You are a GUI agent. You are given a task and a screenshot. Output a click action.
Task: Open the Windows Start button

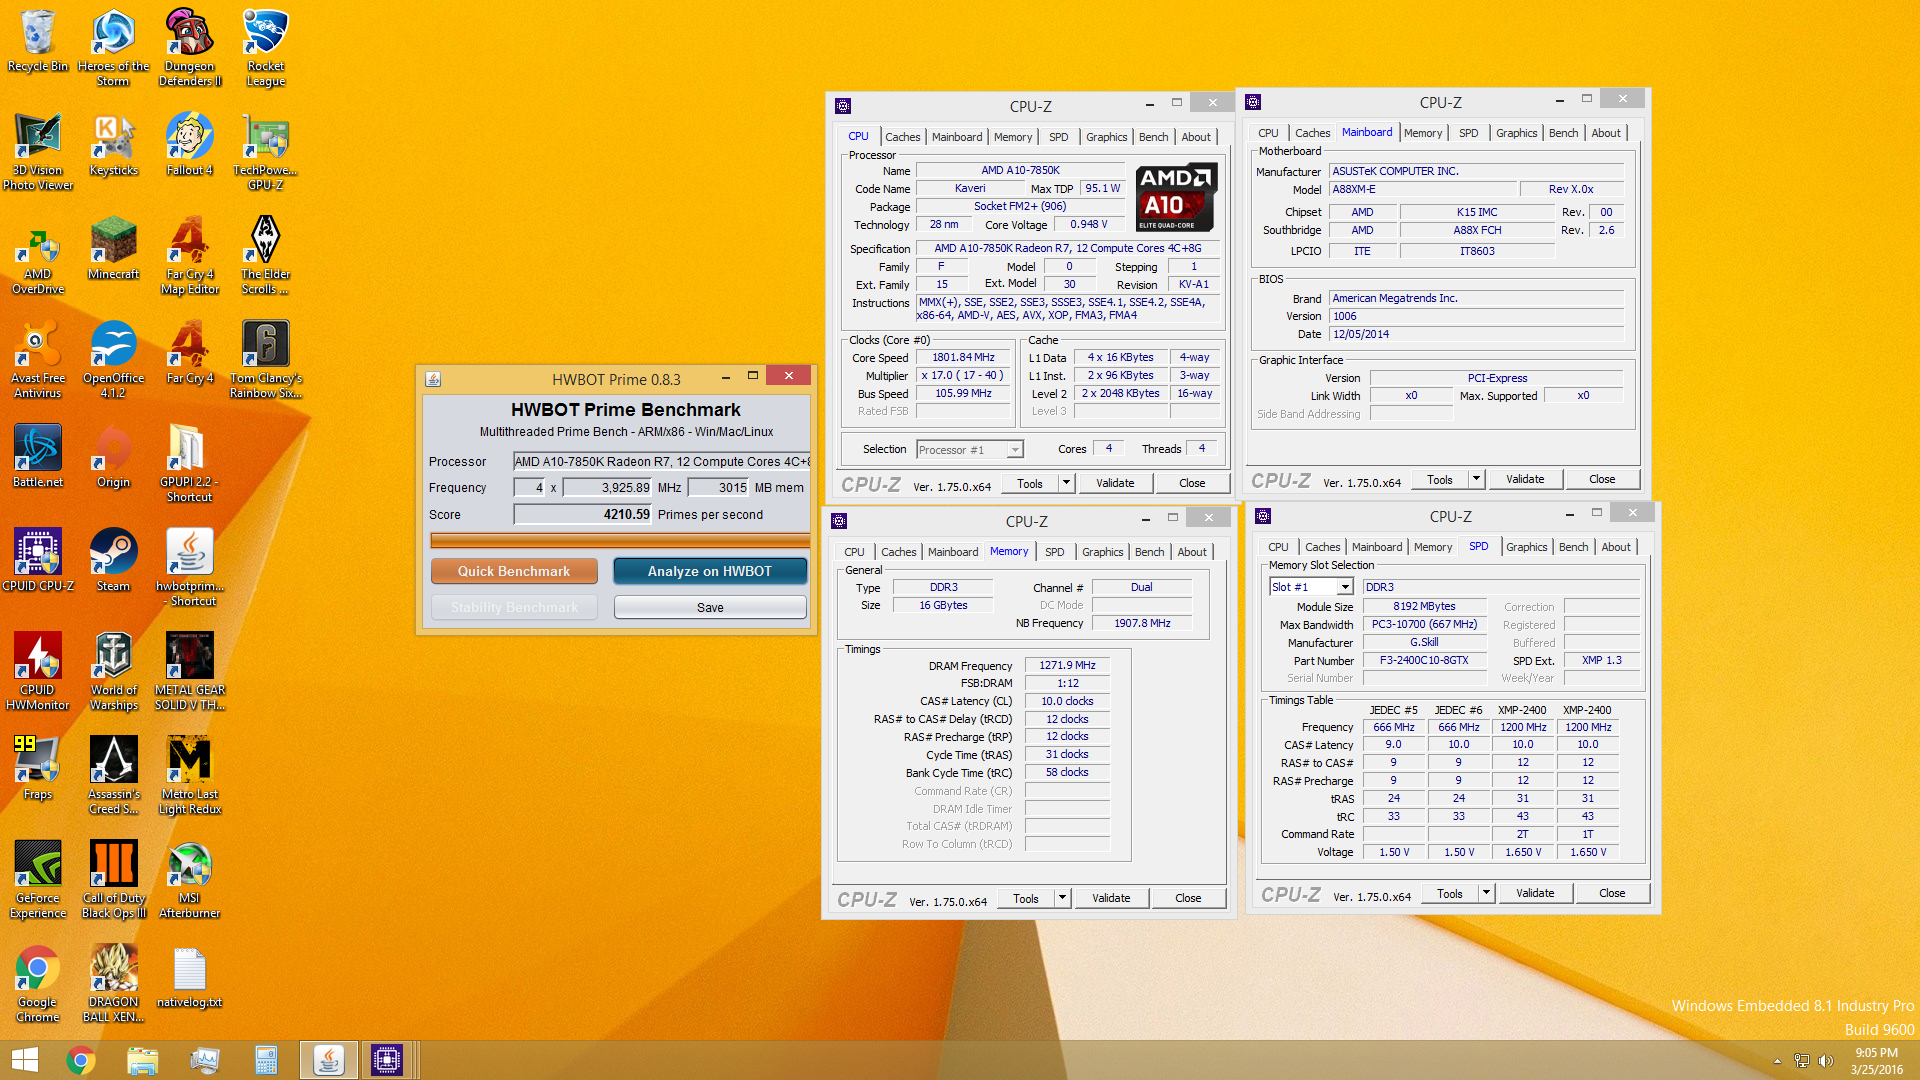click(25, 1060)
